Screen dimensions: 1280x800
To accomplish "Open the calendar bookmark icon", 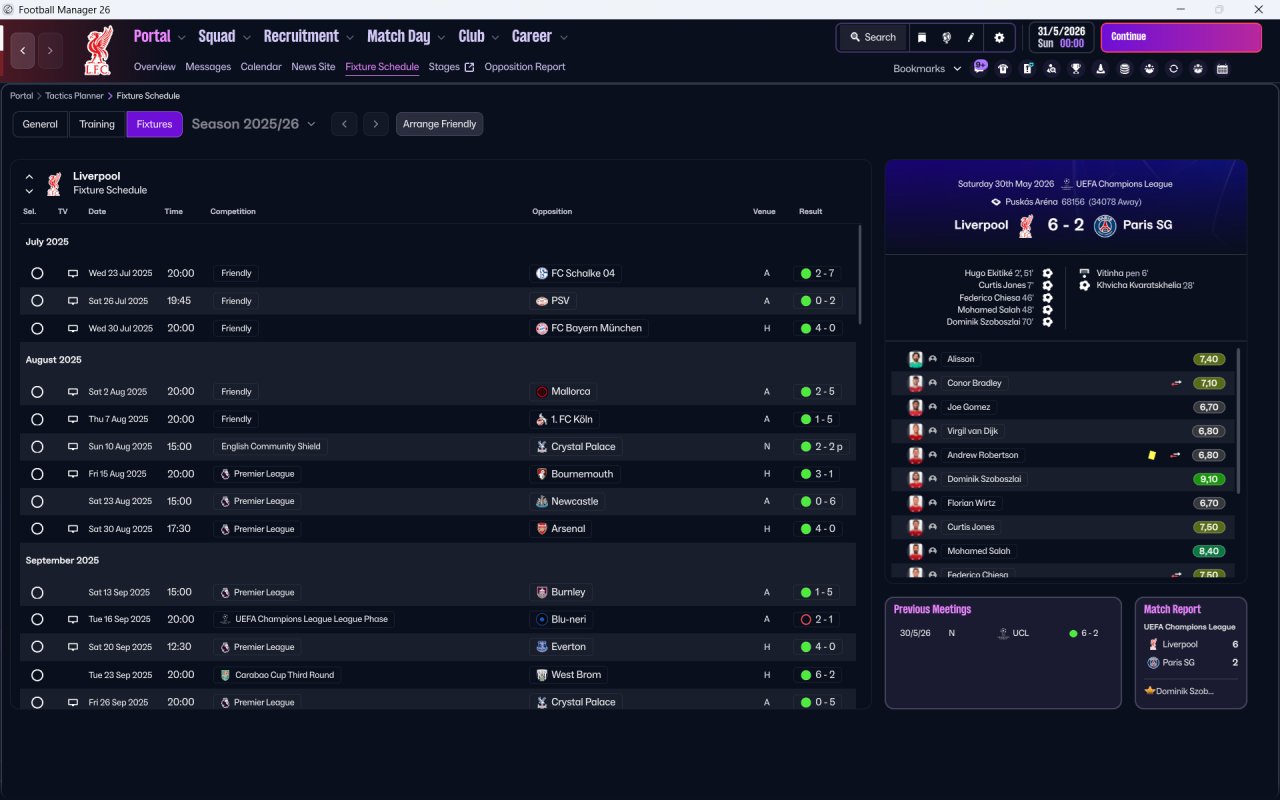I will (x=1222, y=69).
